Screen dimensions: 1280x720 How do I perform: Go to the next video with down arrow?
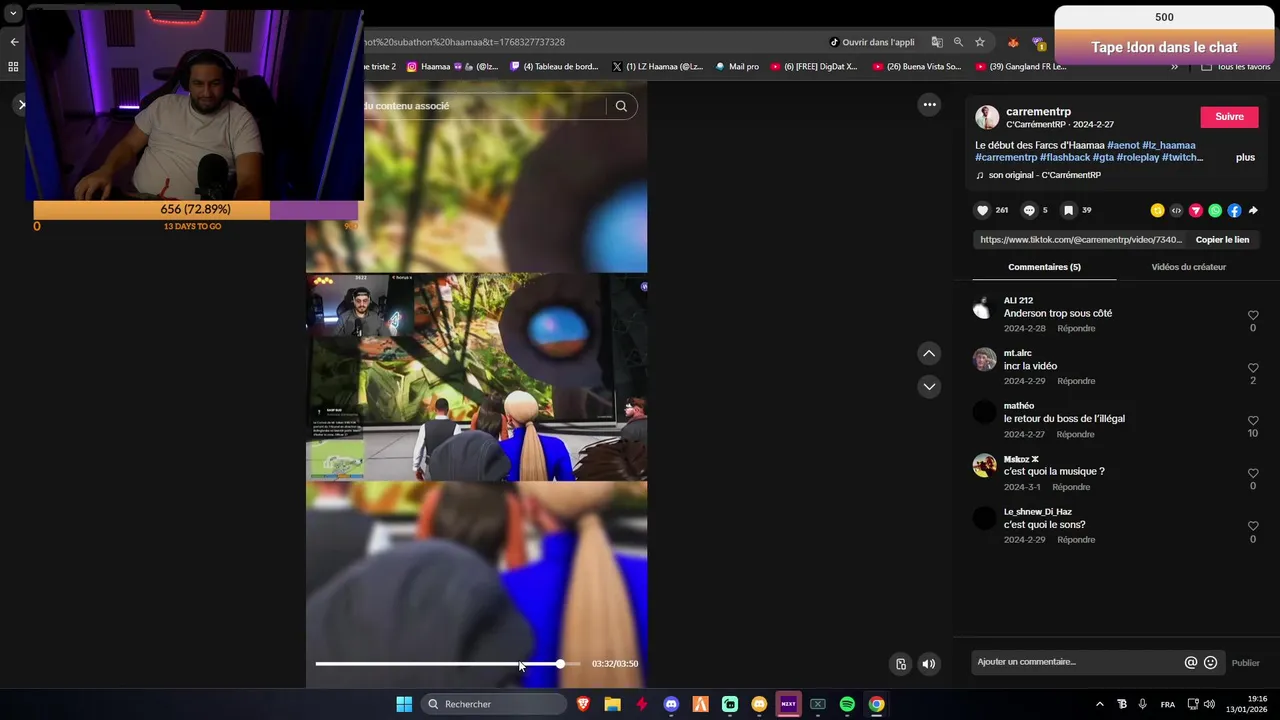929,386
